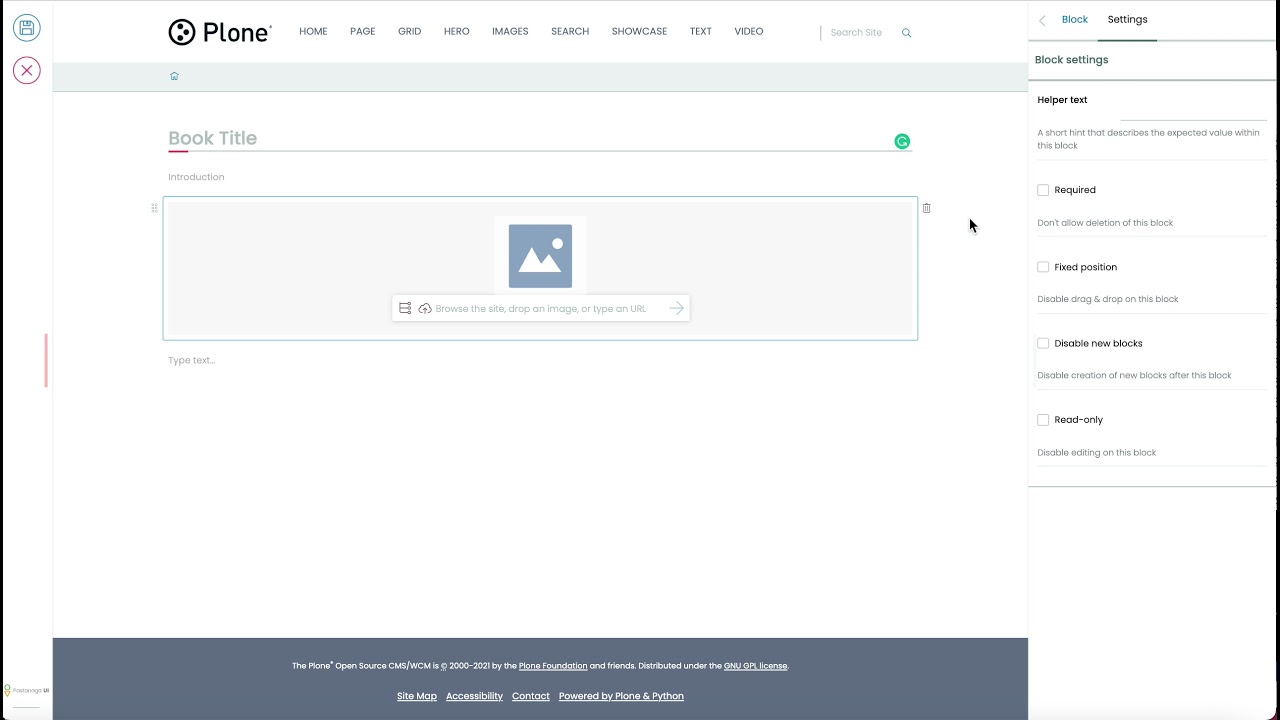Click 'Disable creation of new blocks' description
1280x720 pixels.
(1135, 376)
